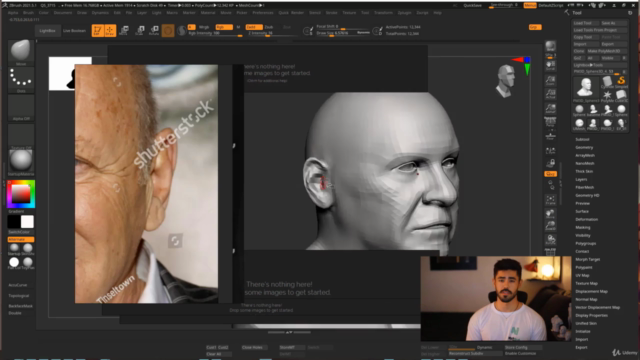The image size is (640, 360).
Task: Activate the Rotate transform icon
Action: coord(154,31)
